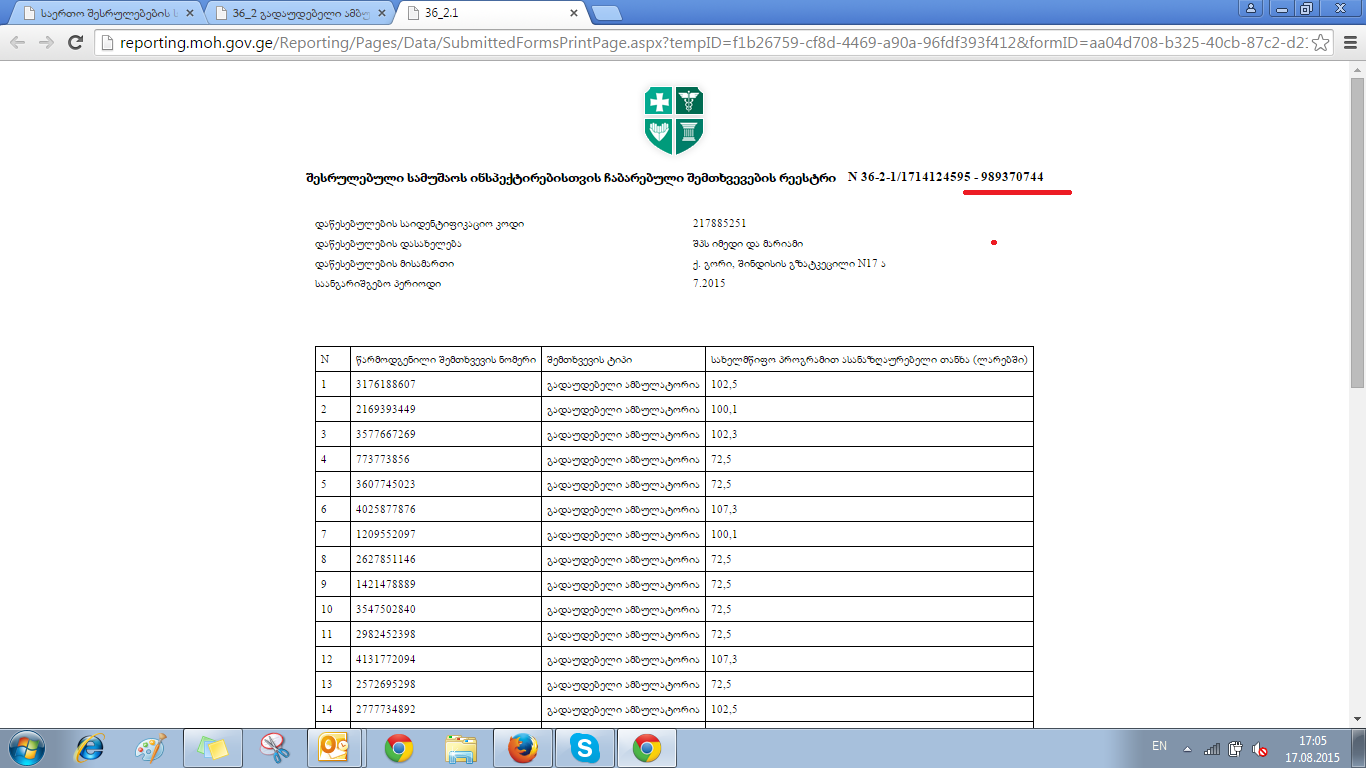This screenshot has width=1366, height=768.
Task: Click the page icon in the address bar
Action: 108,43
